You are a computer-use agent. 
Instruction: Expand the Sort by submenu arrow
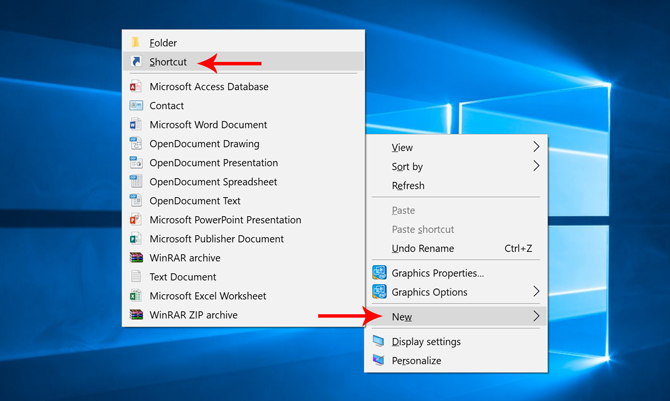coord(536,166)
